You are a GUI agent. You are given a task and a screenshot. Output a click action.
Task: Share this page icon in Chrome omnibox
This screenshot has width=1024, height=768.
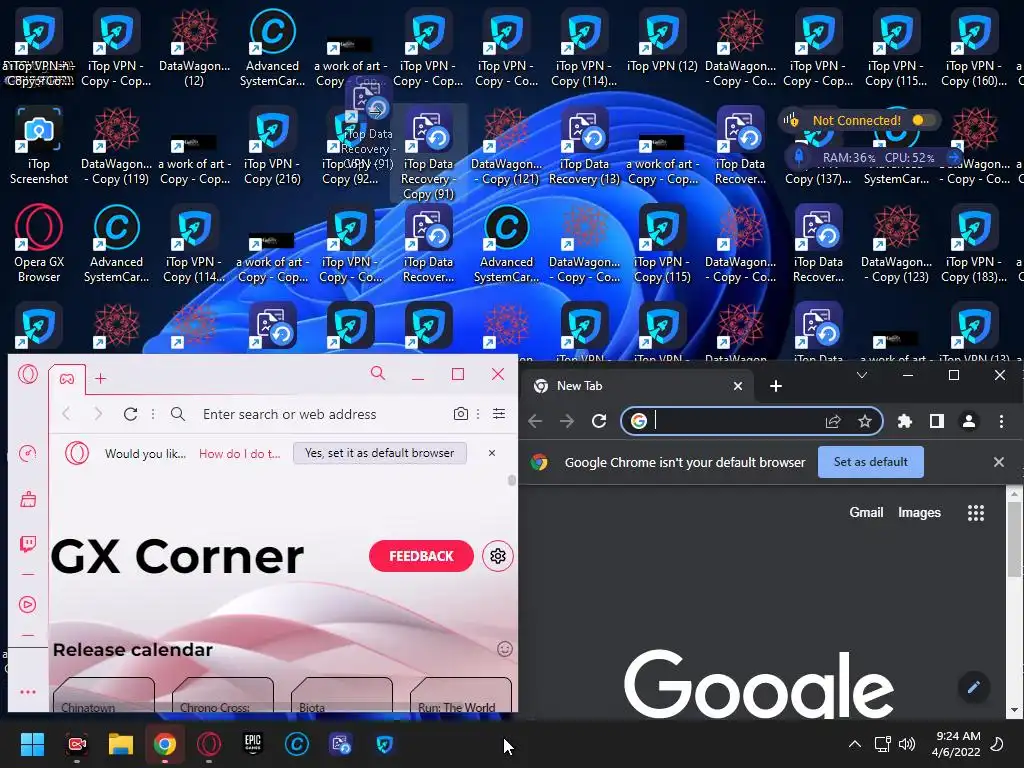[833, 421]
